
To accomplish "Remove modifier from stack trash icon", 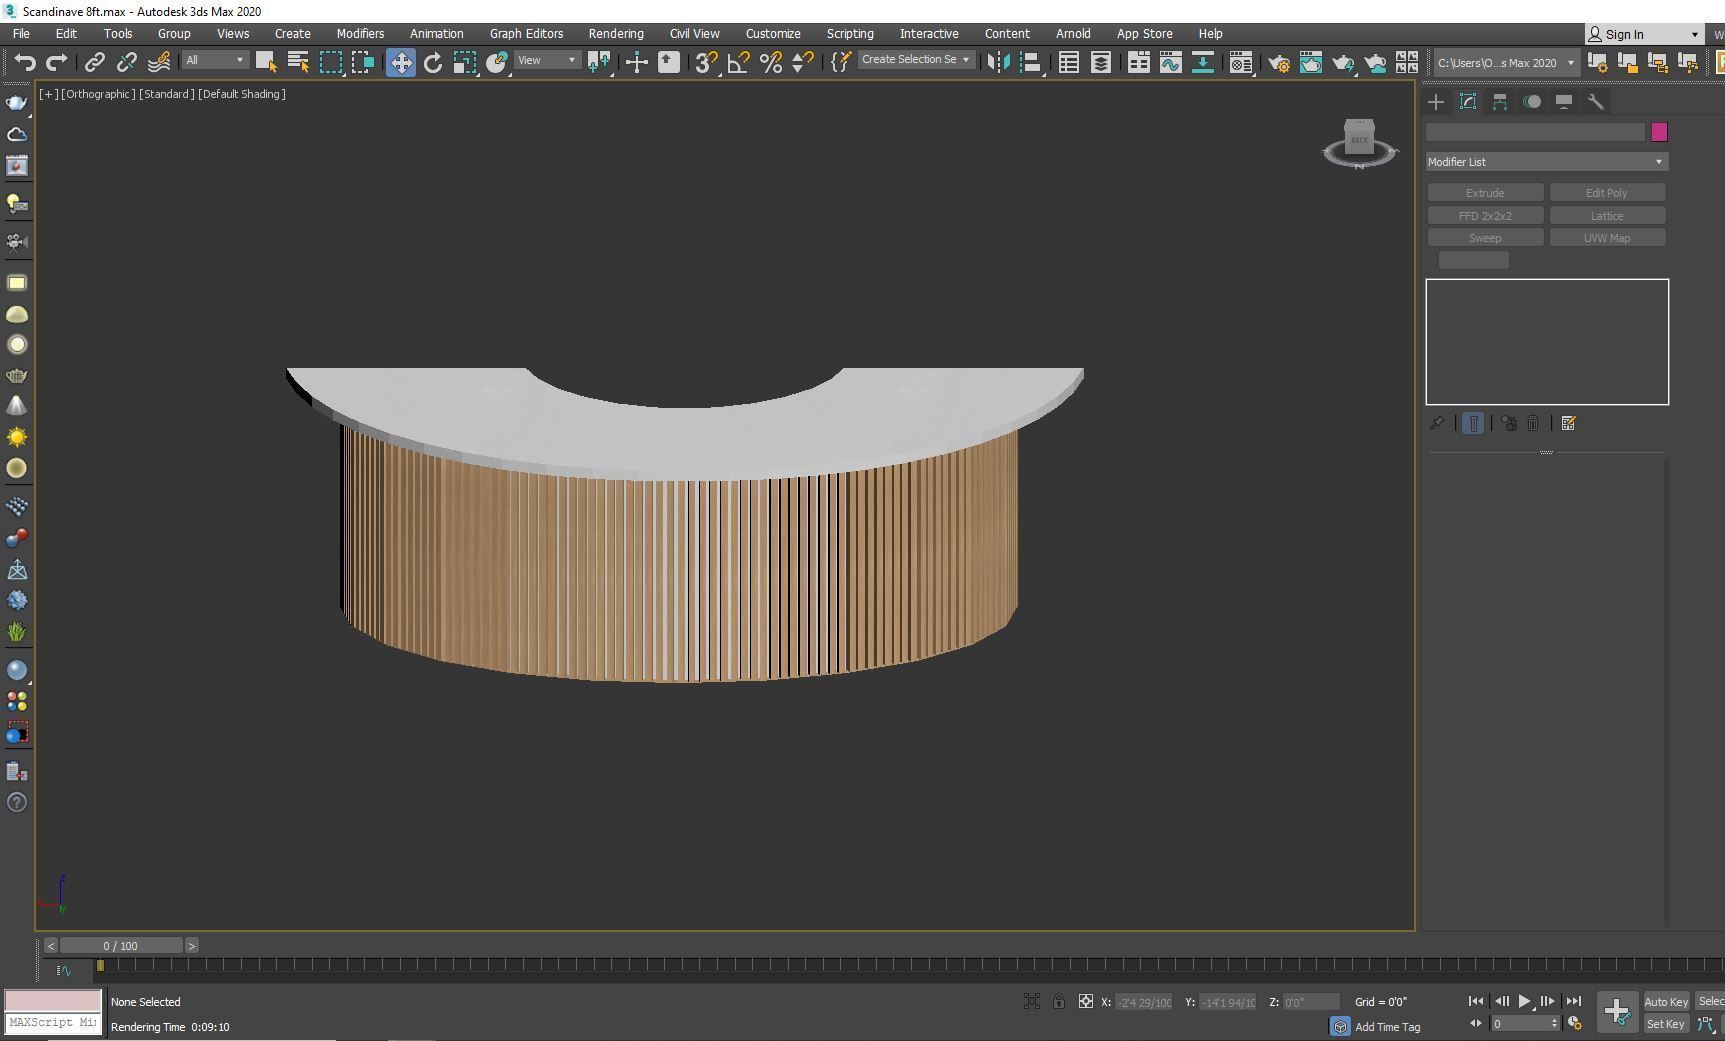I will pos(1533,423).
